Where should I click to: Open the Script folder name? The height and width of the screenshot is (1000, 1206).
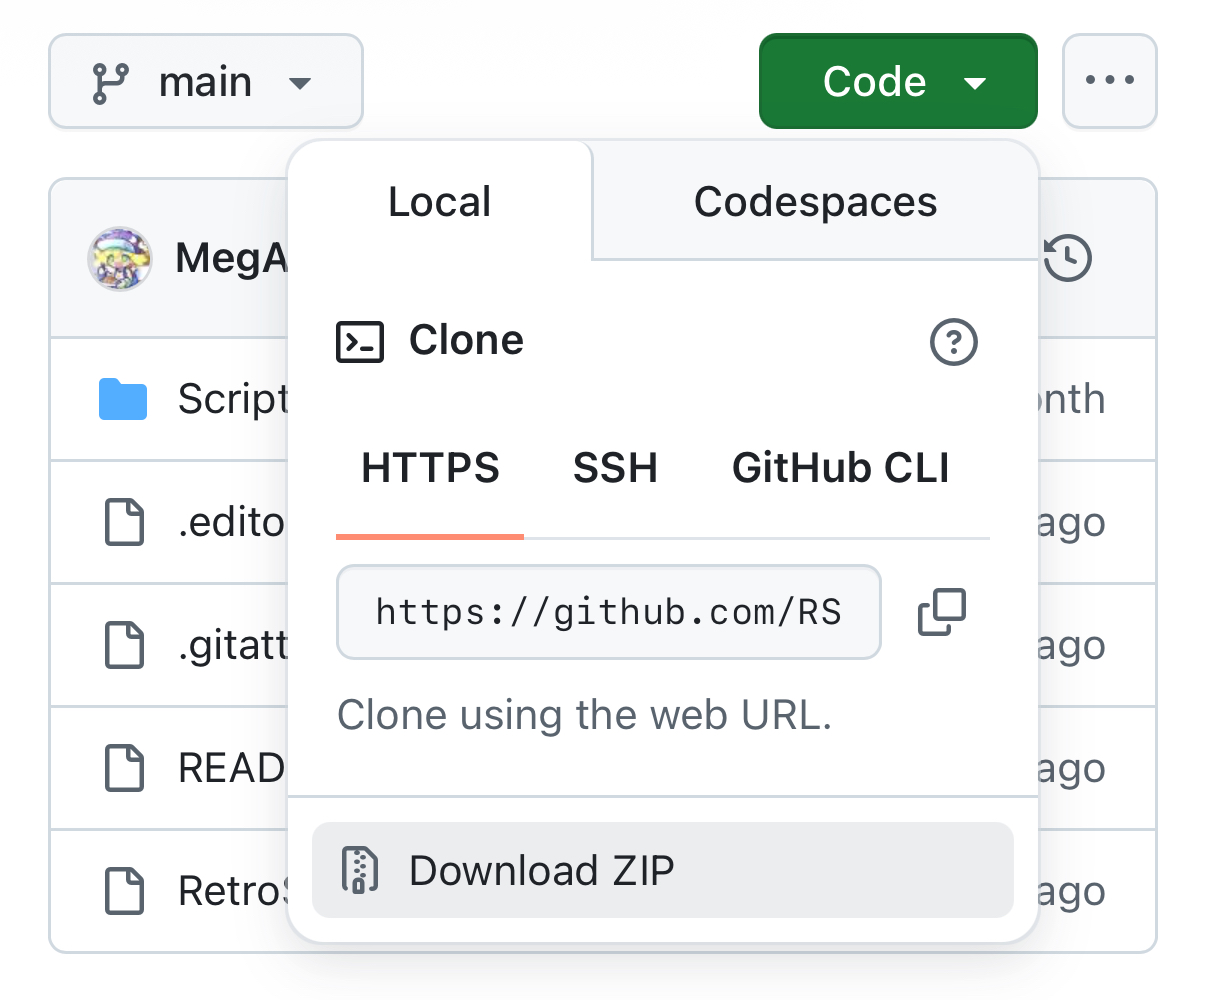233,399
